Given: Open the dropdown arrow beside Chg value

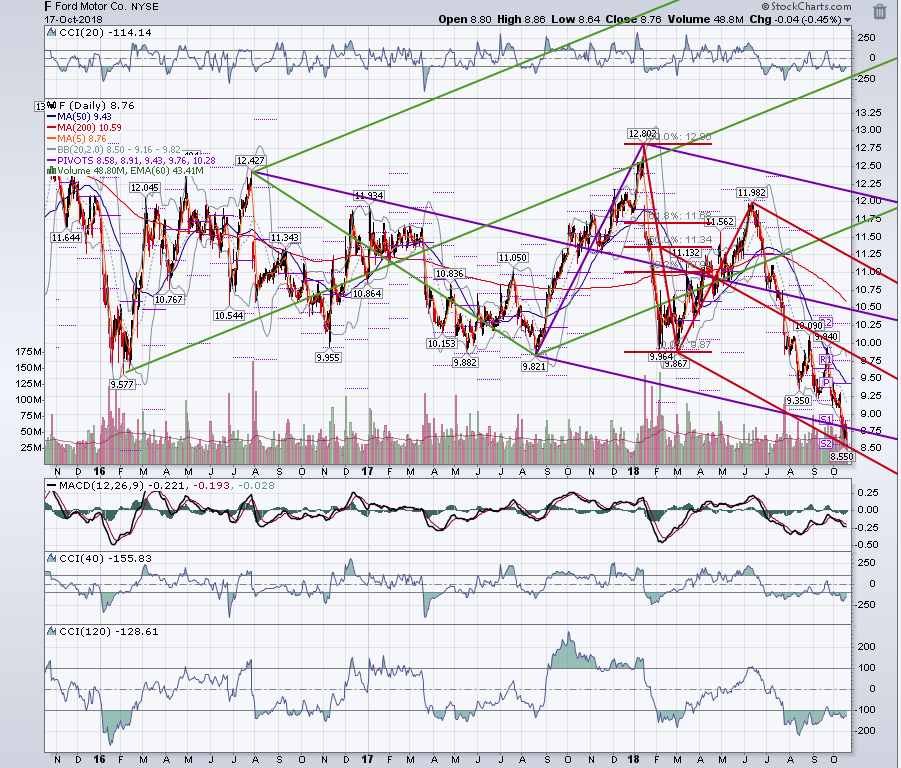Looking at the screenshot, I should (848, 20).
